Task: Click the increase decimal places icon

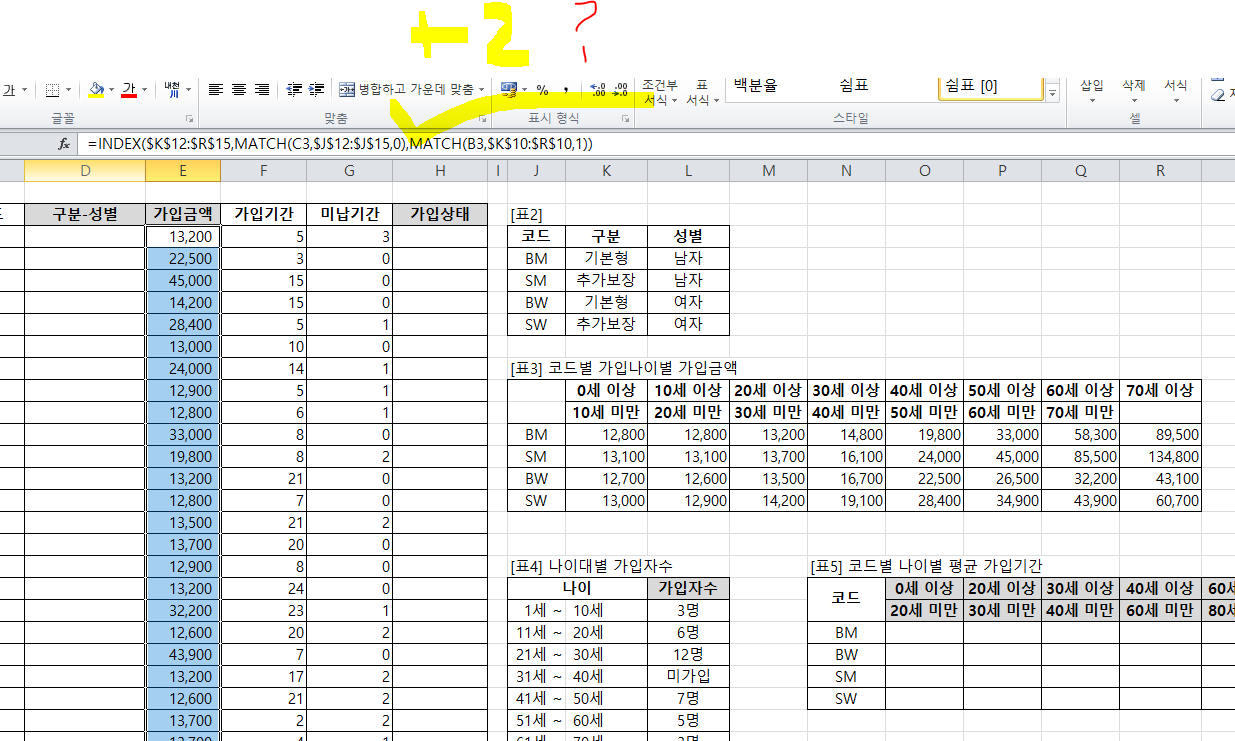Action: pos(598,90)
